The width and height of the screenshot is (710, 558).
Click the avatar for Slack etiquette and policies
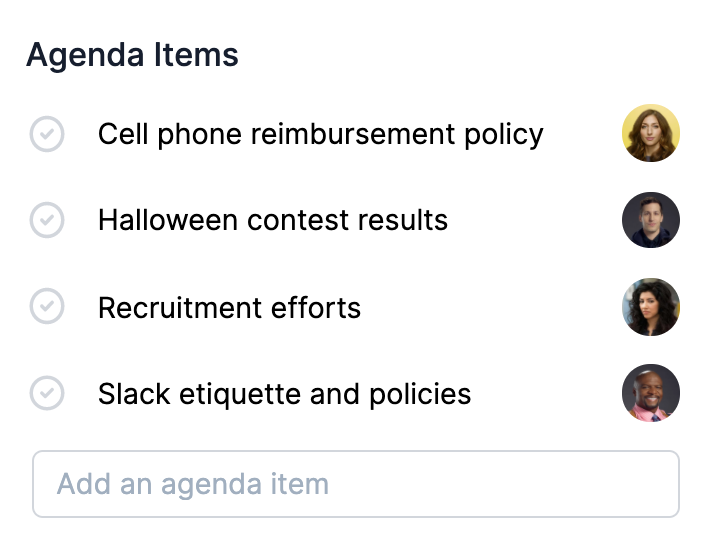point(651,393)
